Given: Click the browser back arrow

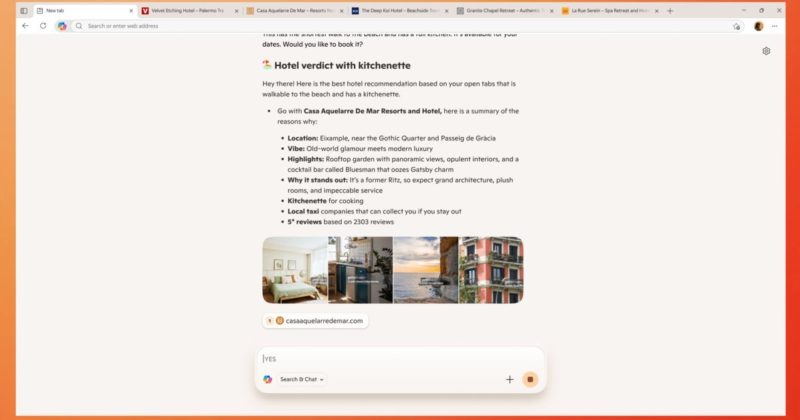Looking at the screenshot, I should coord(25,25).
